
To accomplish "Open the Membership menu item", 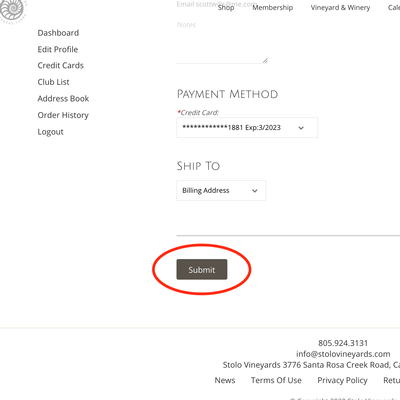I will pyautogui.click(x=272, y=7).
